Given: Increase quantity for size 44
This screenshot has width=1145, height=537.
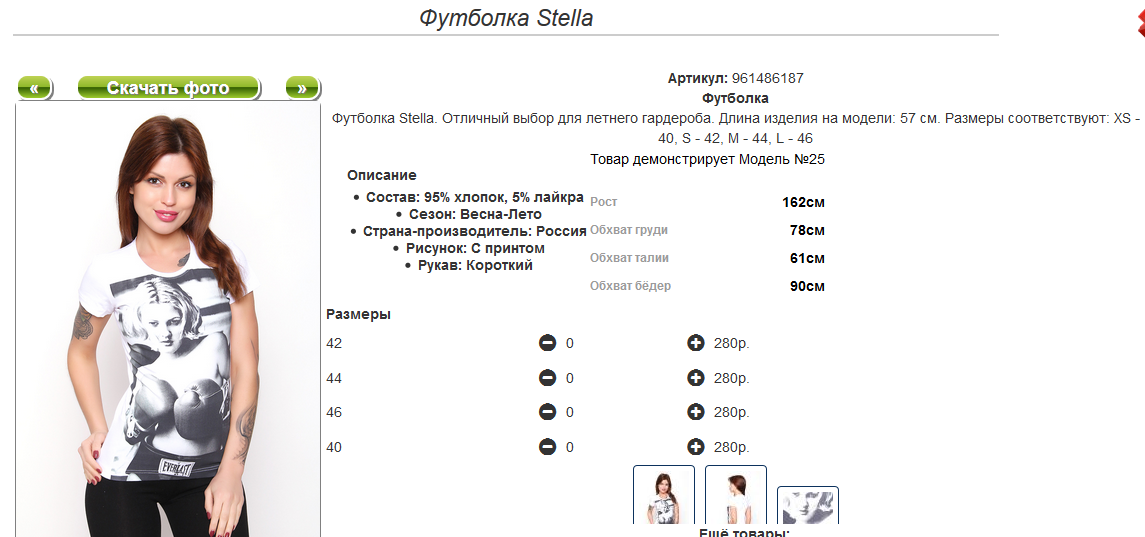Looking at the screenshot, I should click(696, 378).
